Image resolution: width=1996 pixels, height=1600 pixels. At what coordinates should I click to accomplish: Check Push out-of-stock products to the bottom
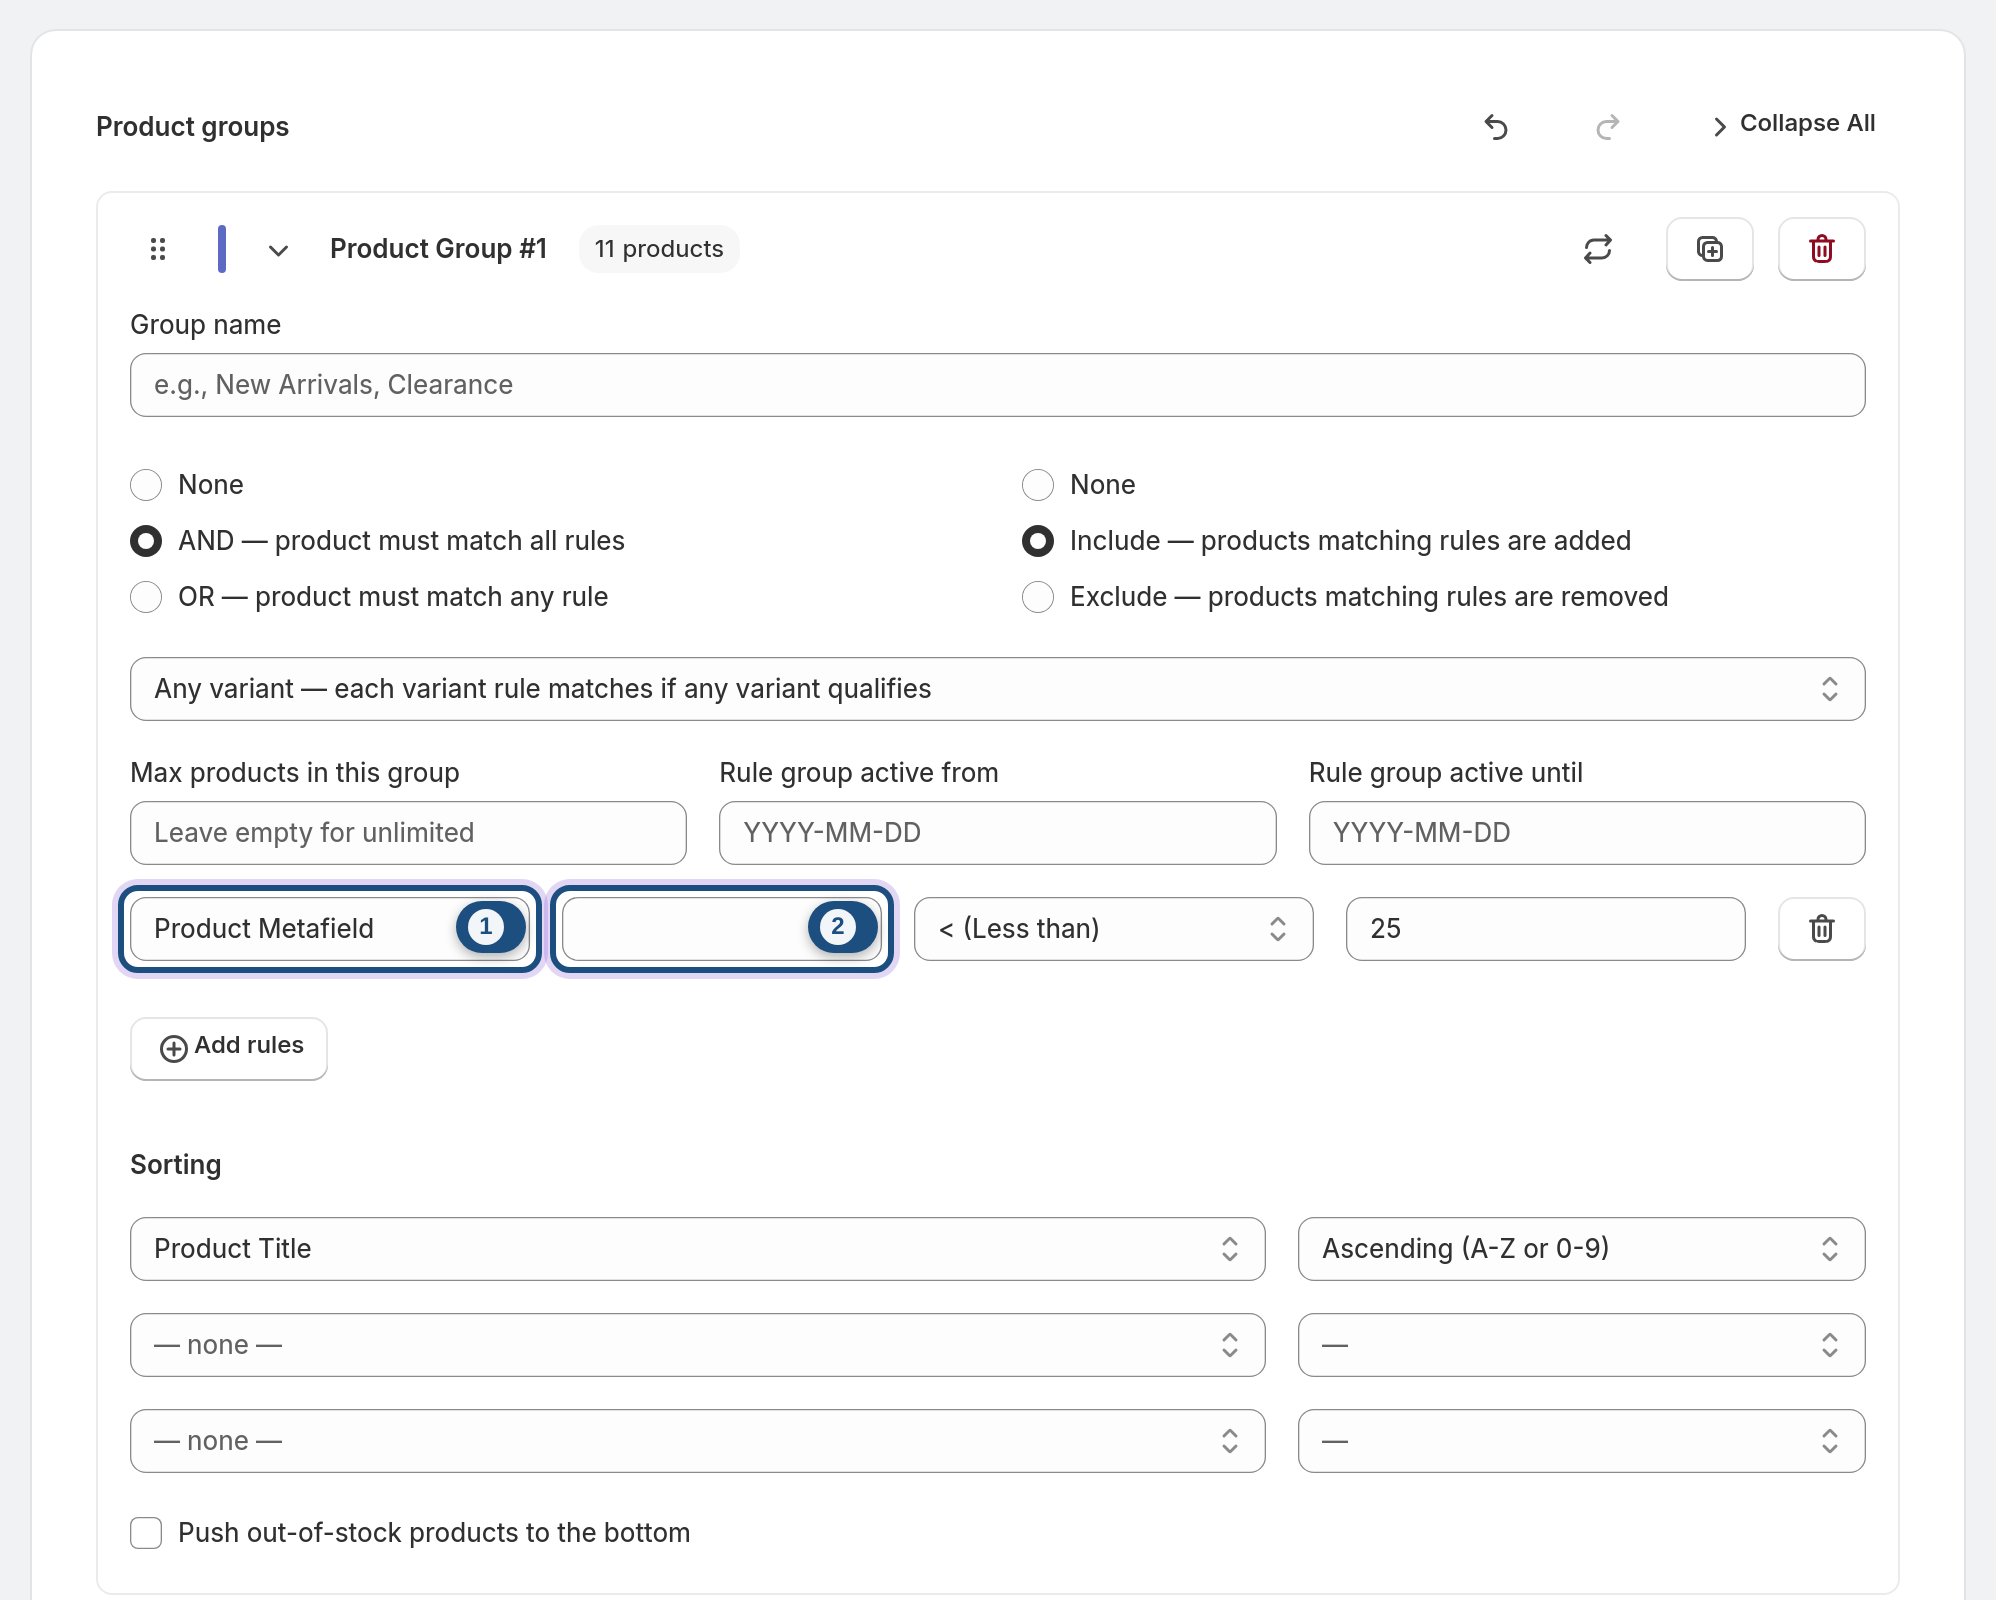tap(146, 1533)
